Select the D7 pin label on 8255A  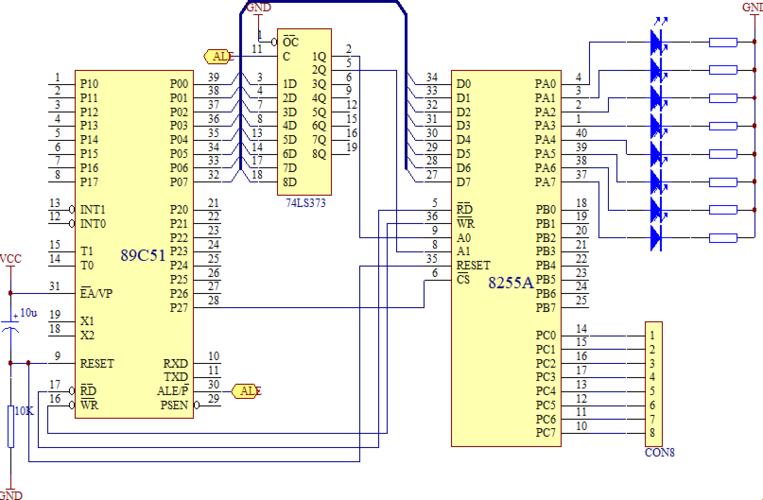pos(464,182)
